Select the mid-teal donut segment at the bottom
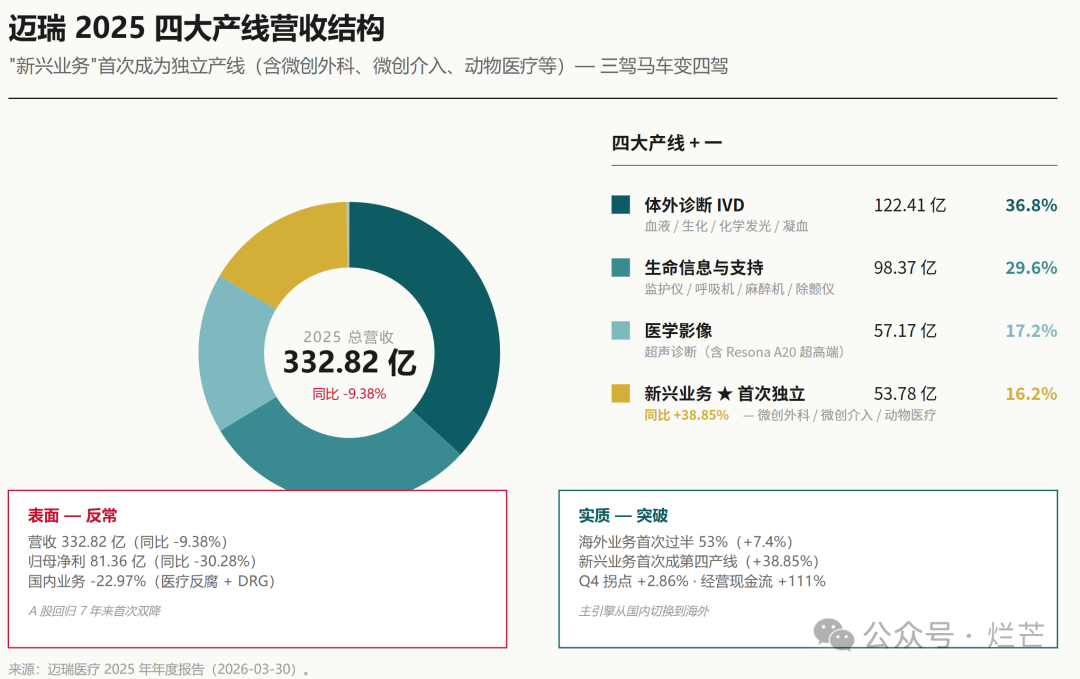Viewport: 1080px width, 679px height. click(x=338, y=451)
